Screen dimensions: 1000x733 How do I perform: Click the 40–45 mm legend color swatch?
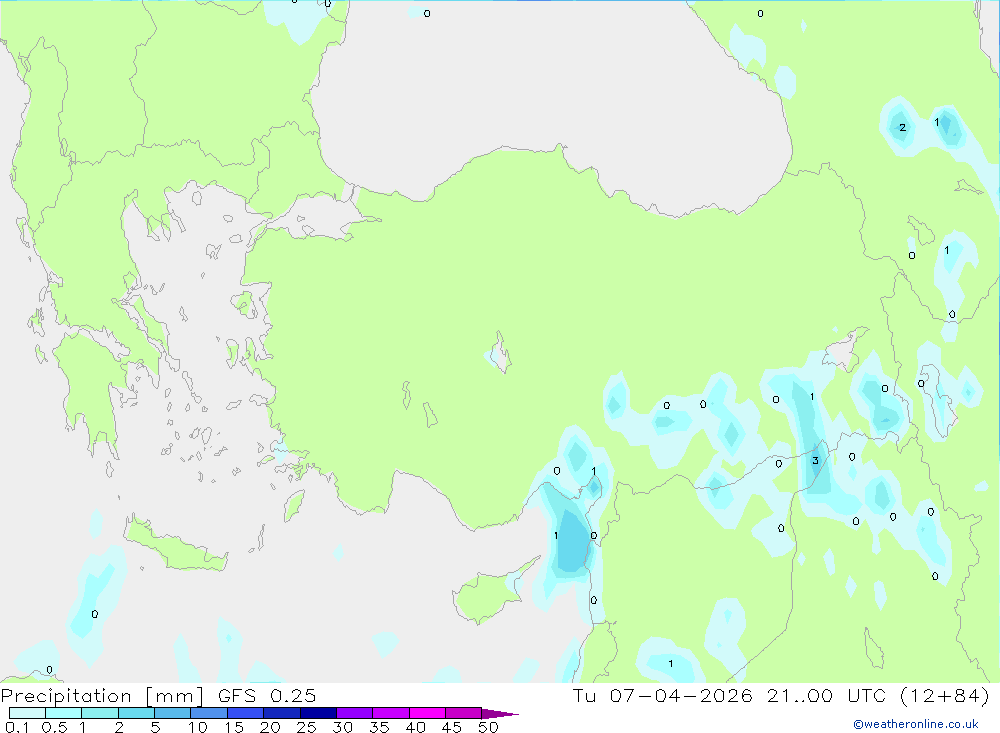point(427,713)
